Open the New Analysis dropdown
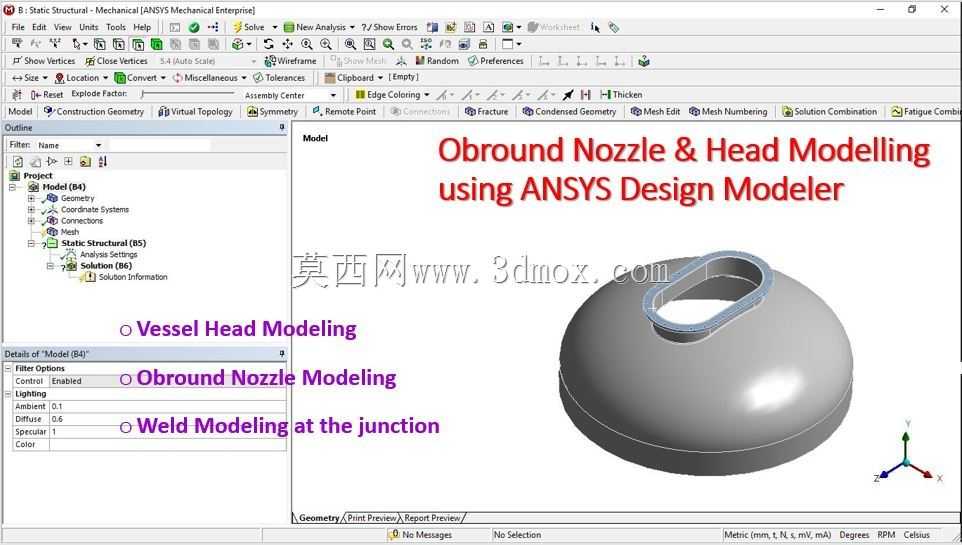This screenshot has height=545, width=962. (x=352, y=27)
